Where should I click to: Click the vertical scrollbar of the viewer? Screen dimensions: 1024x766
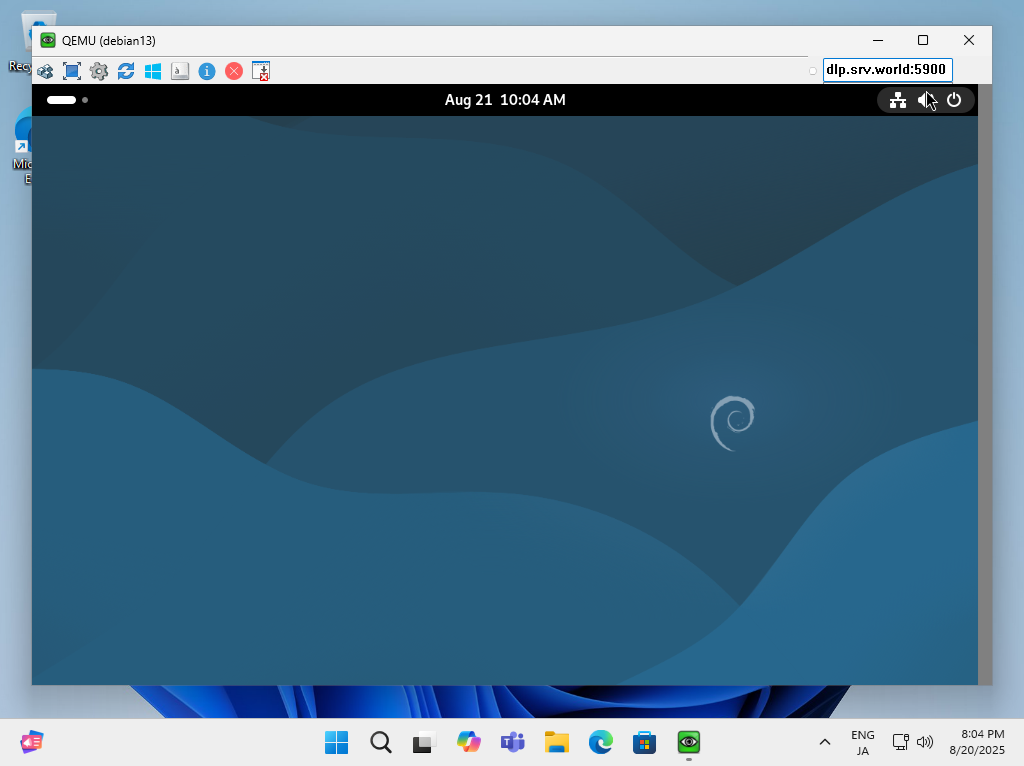[985, 384]
